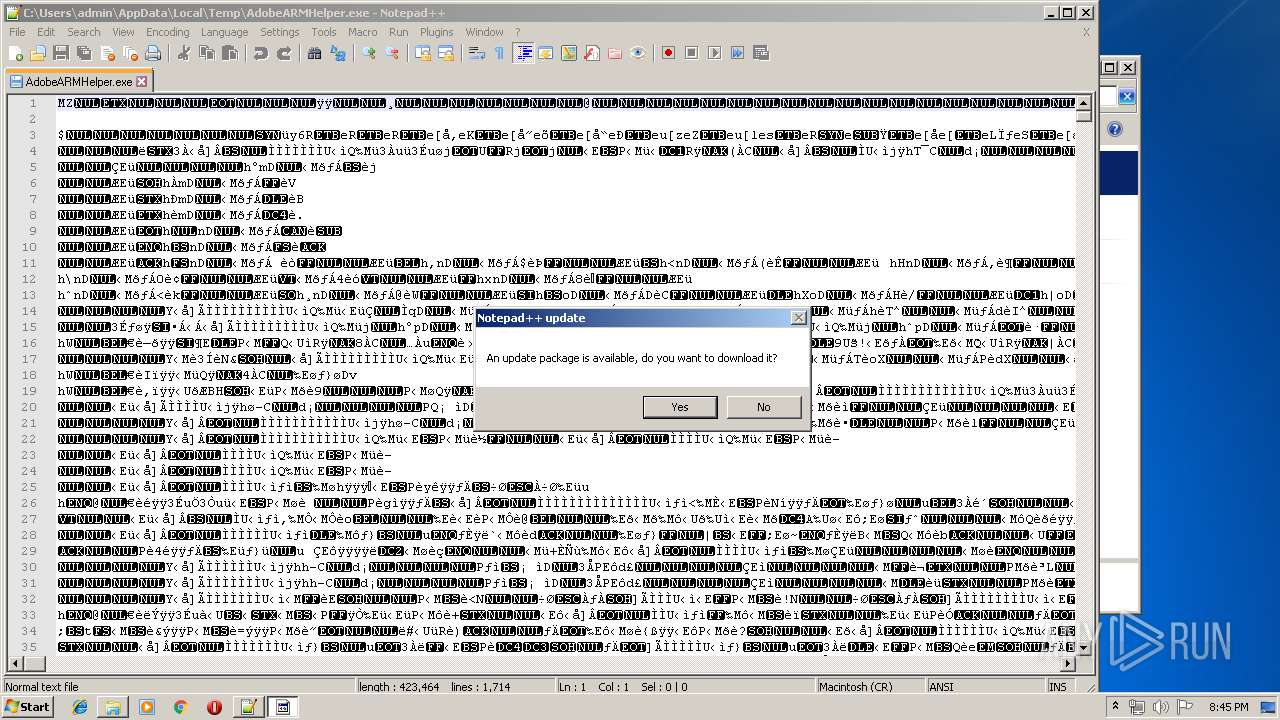Toggle synchronize horizontal scrolling
The width and height of the screenshot is (1280, 720).
(446, 53)
